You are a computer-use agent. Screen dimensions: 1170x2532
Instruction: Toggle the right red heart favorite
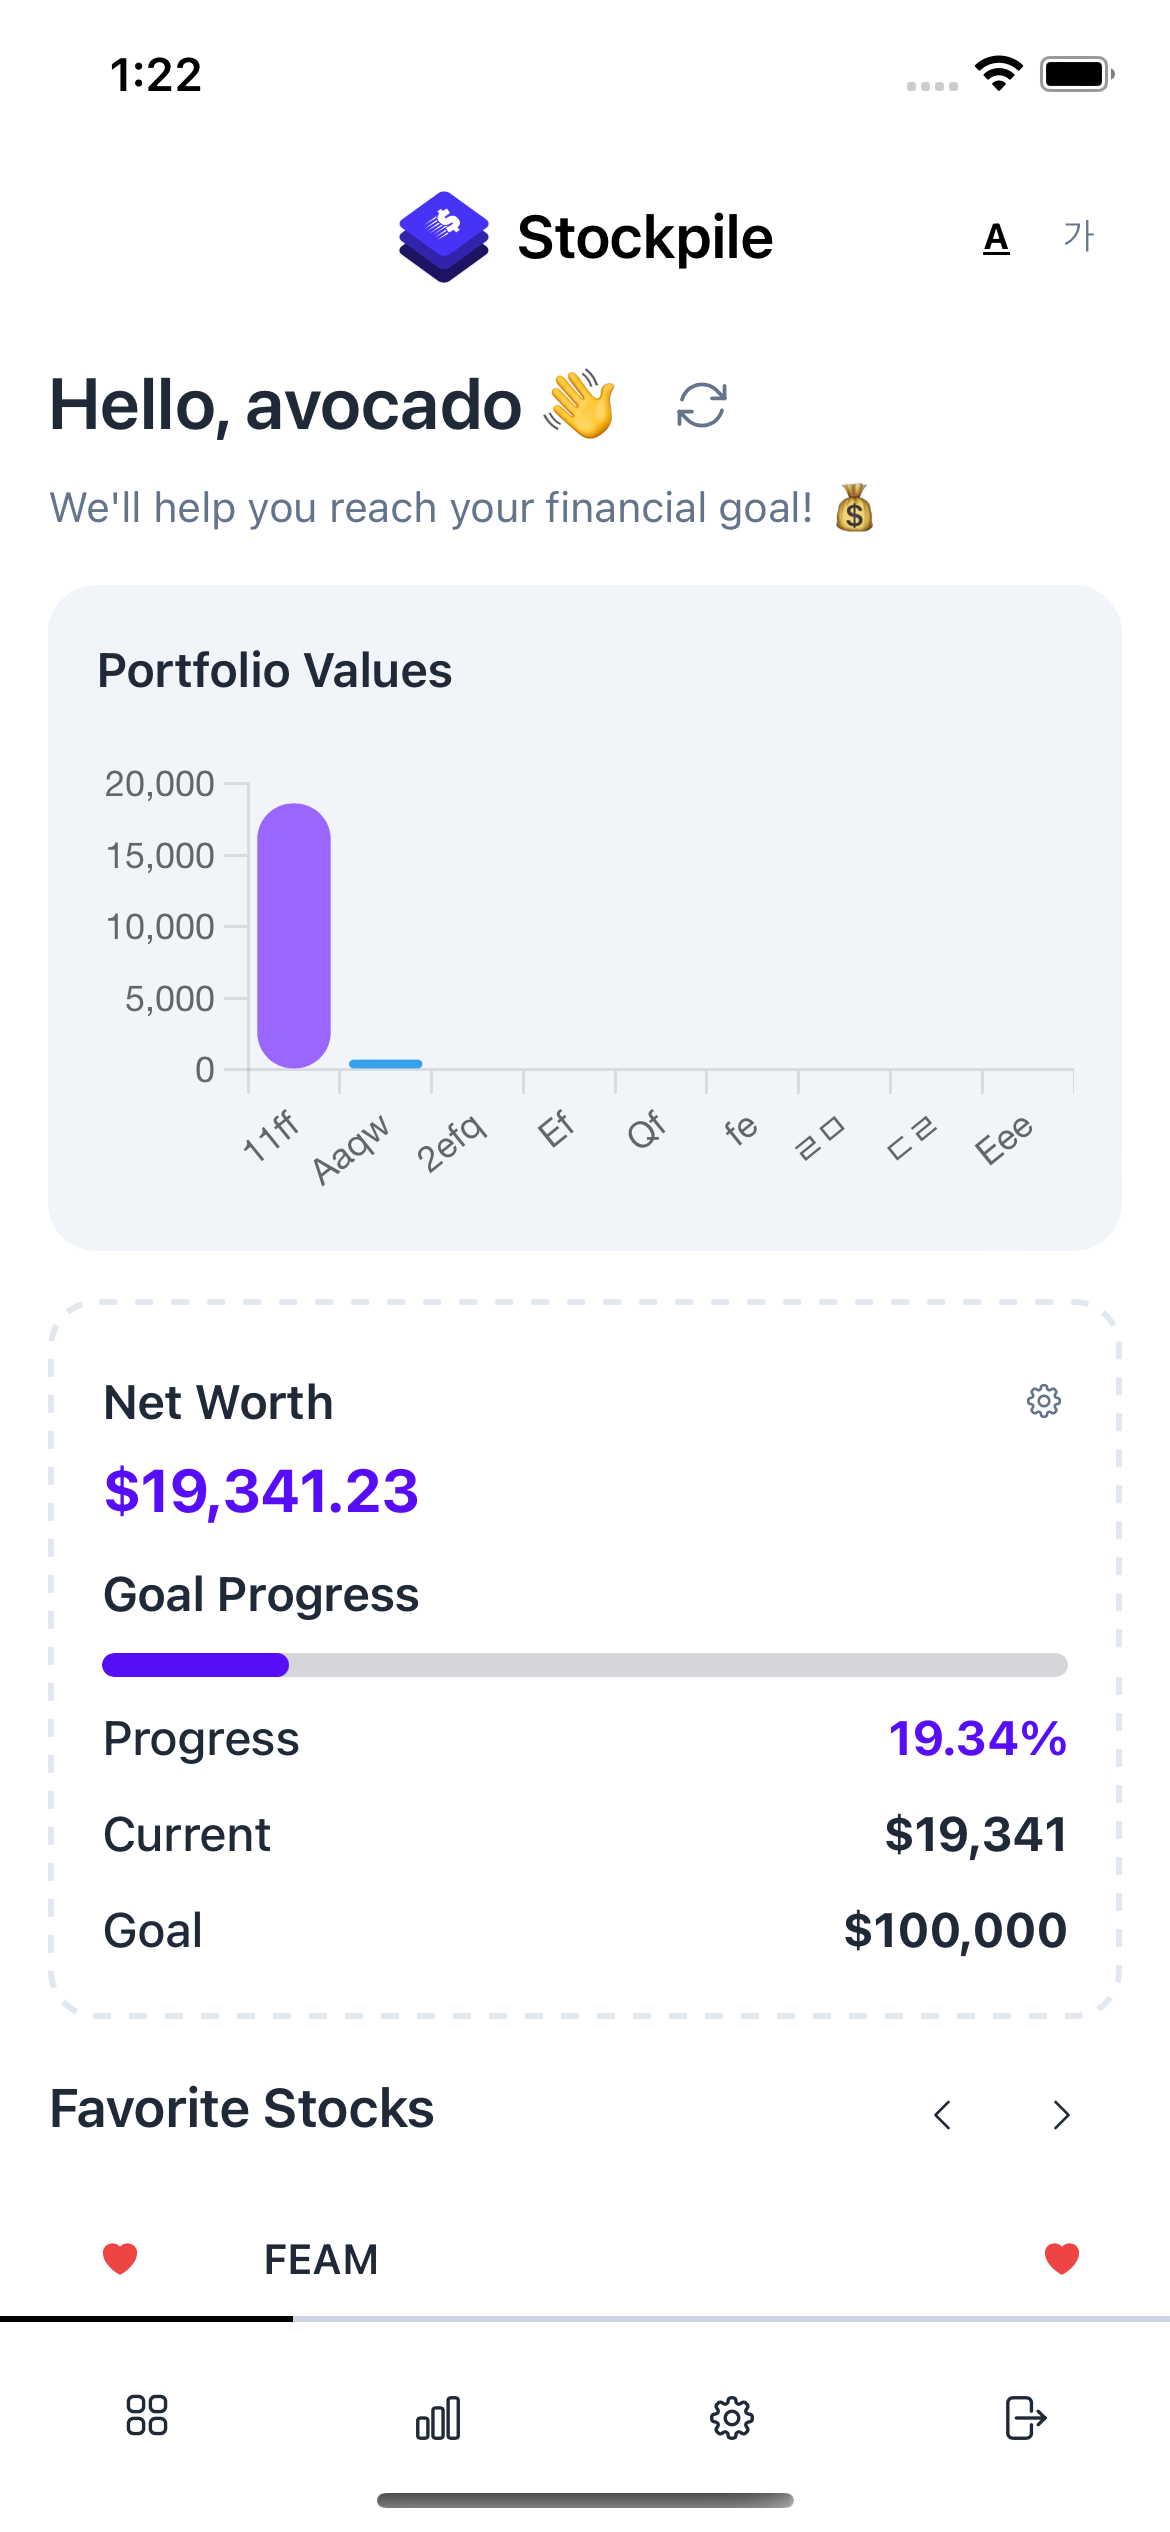click(1062, 2258)
